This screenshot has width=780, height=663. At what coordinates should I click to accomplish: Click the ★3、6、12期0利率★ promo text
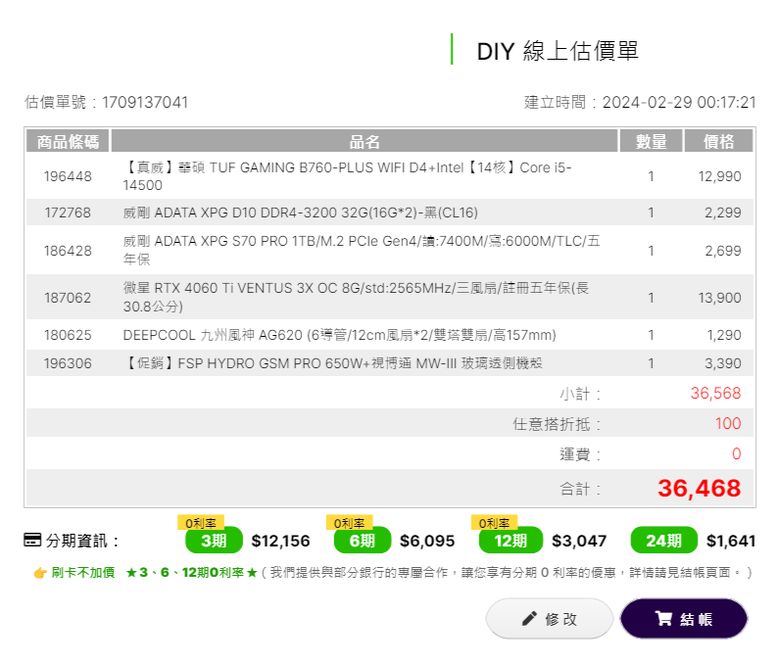pos(192,572)
